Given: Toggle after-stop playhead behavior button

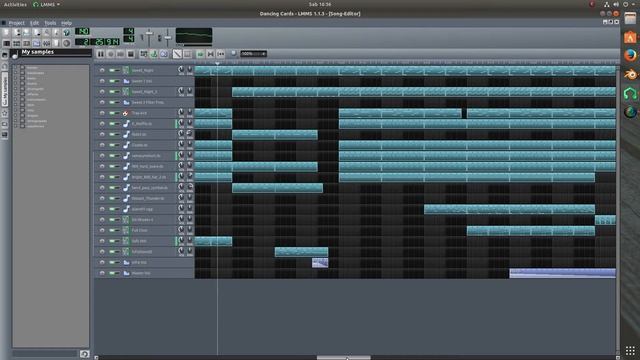Looking at the screenshot, I should click(220, 54).
